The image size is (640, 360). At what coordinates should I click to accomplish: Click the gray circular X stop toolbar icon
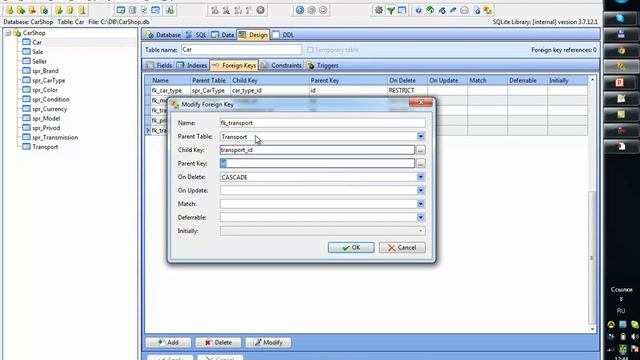coord(260,10)
